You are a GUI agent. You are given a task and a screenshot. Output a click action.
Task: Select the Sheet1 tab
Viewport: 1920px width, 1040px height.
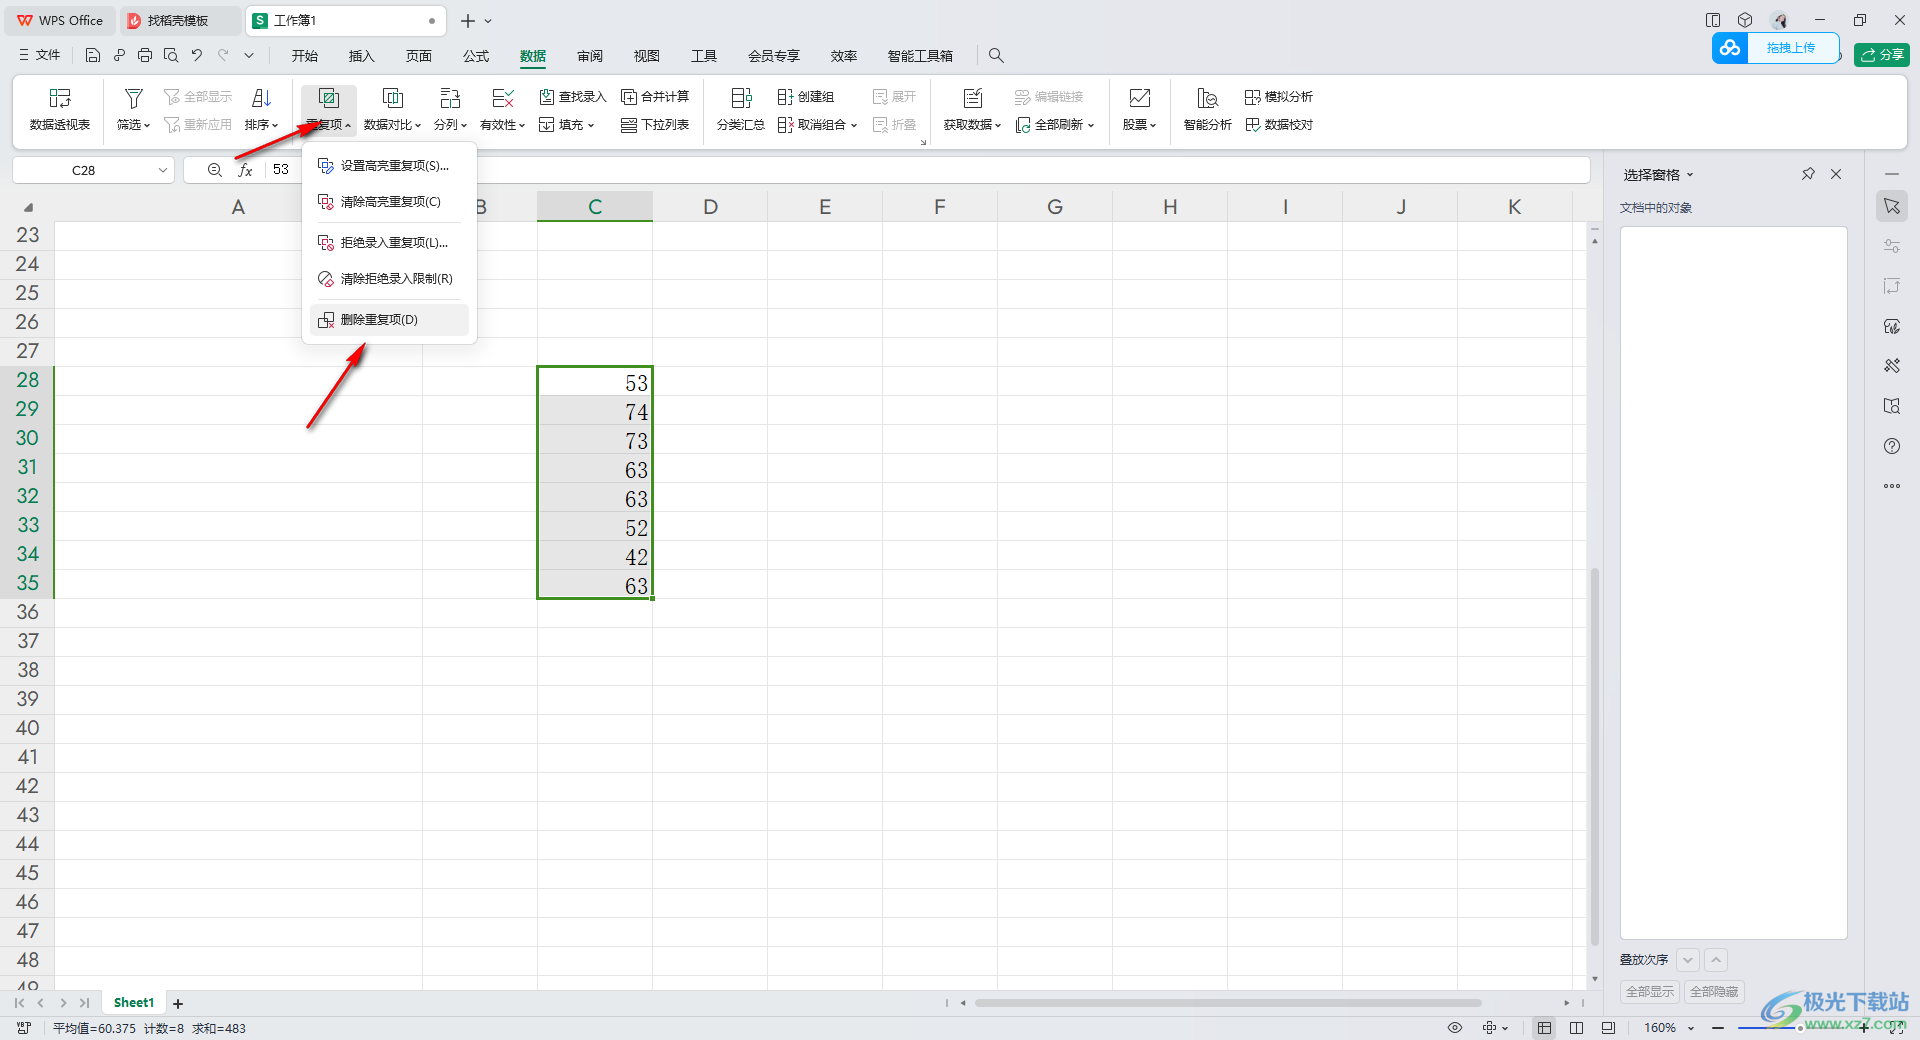click(134, 1003)
